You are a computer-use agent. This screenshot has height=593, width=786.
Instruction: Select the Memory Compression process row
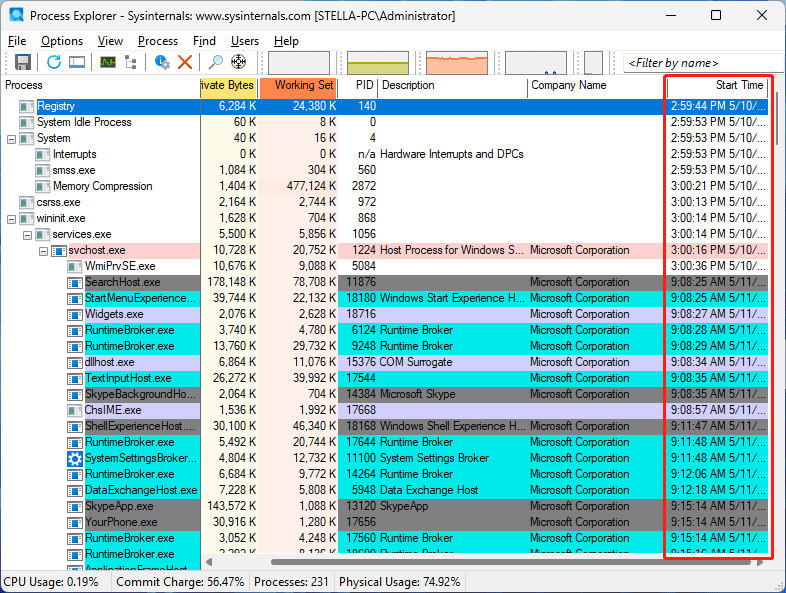click(x=383, y=186)
